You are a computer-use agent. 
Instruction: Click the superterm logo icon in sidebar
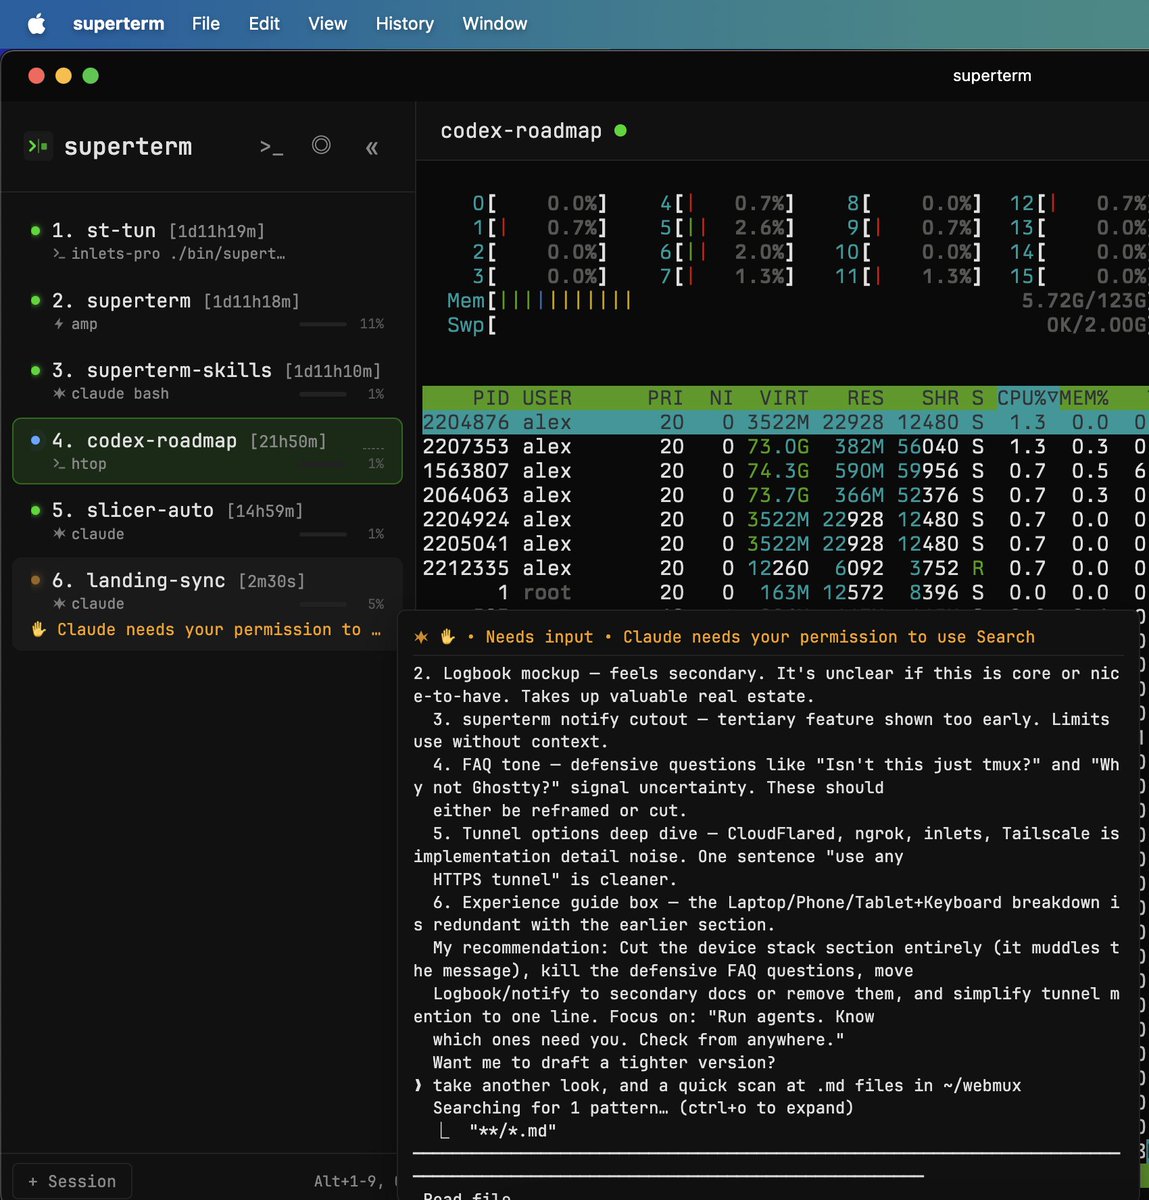(x=38, y=147)
